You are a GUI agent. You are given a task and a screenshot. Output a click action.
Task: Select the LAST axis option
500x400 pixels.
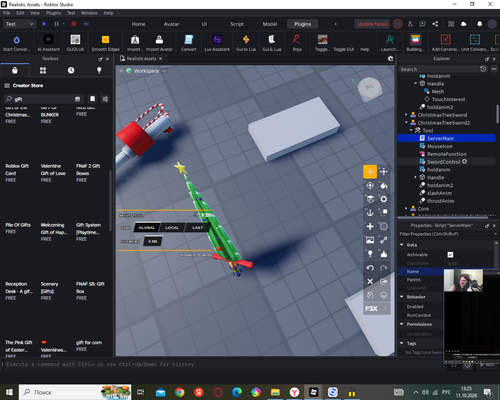click(x=197, y=228)
